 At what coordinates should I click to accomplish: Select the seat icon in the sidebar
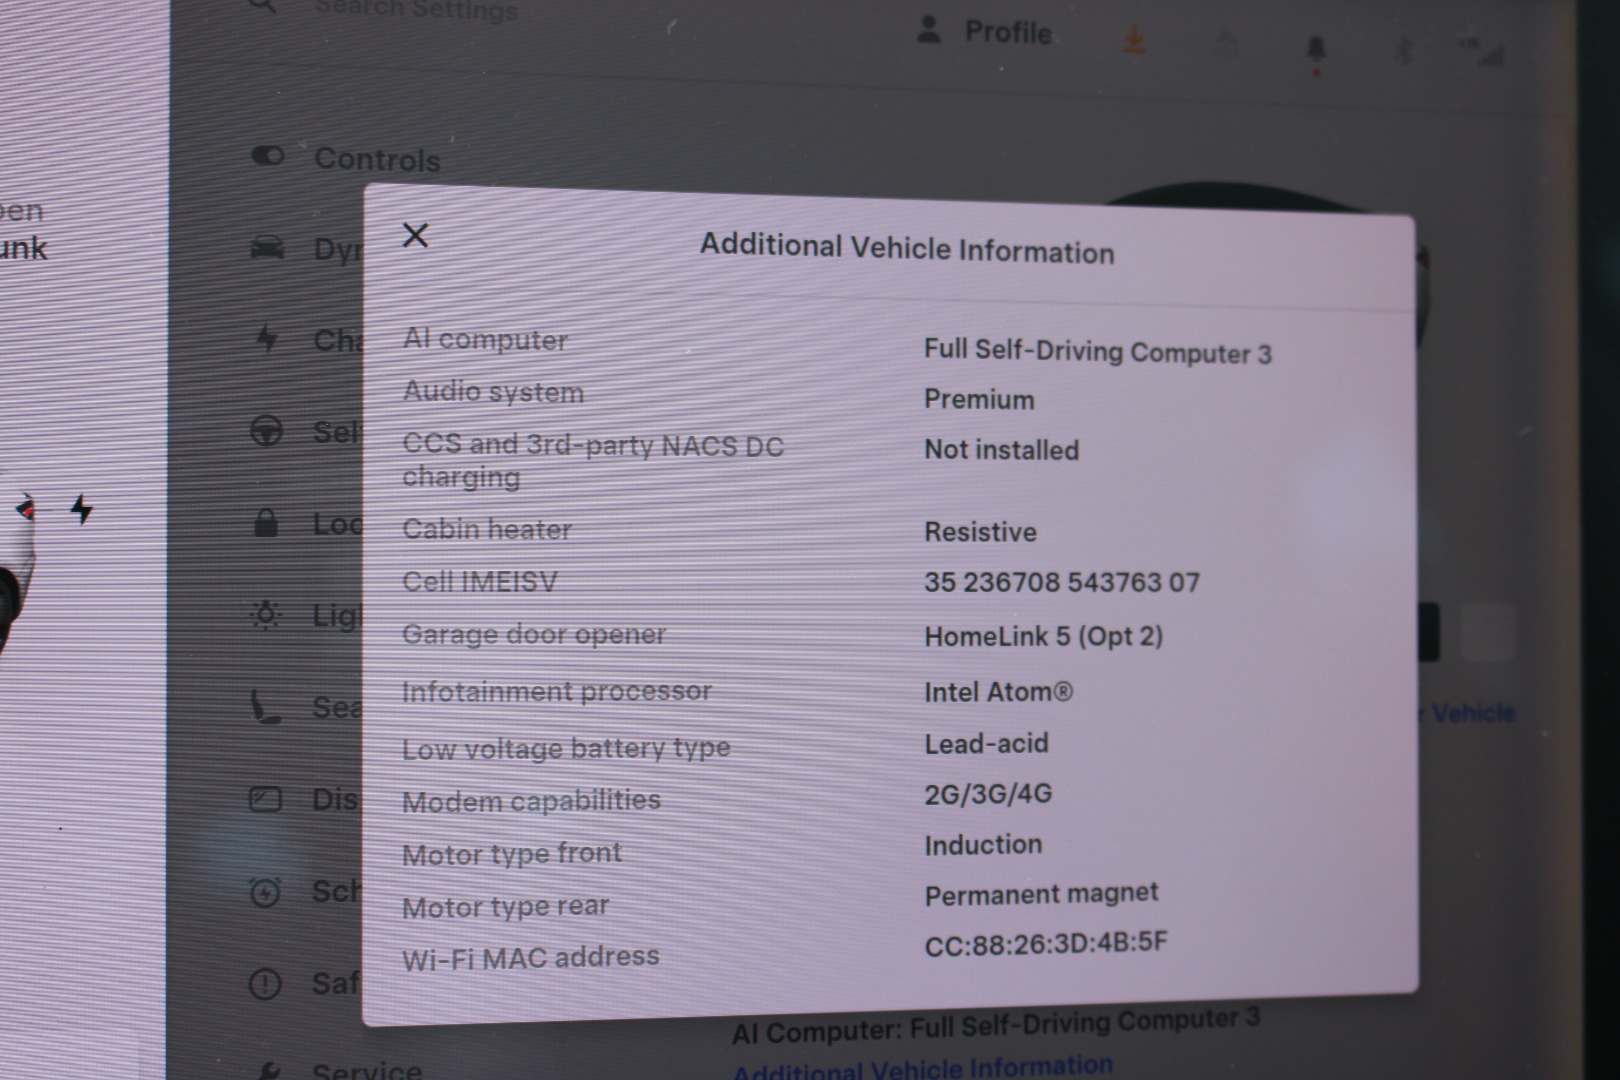click(x=265, y=707)
